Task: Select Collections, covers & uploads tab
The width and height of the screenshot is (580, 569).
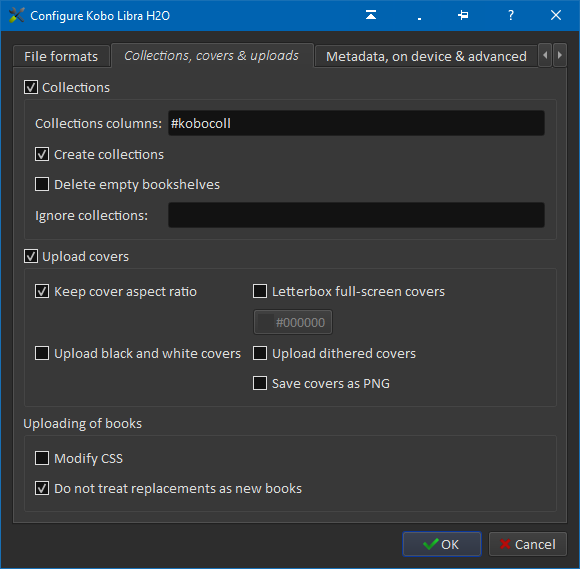Action: [212, 55]
